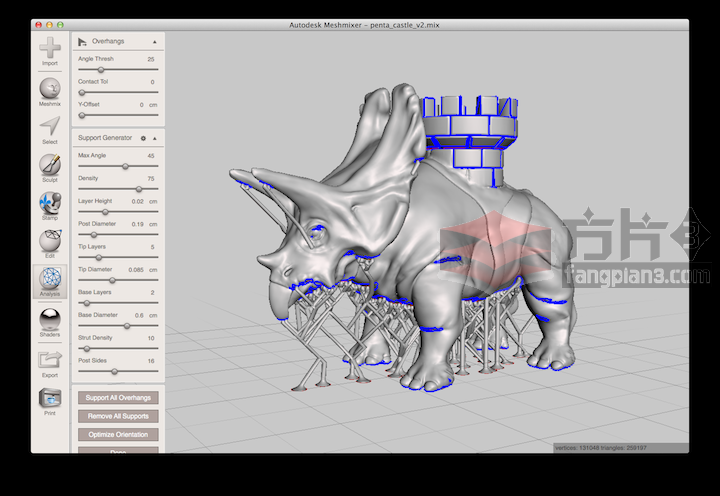The height and width of the screenshot is (496, 720).
Task: Click the Post Diameter value 0.19
Action: click(x=137, y=224)
